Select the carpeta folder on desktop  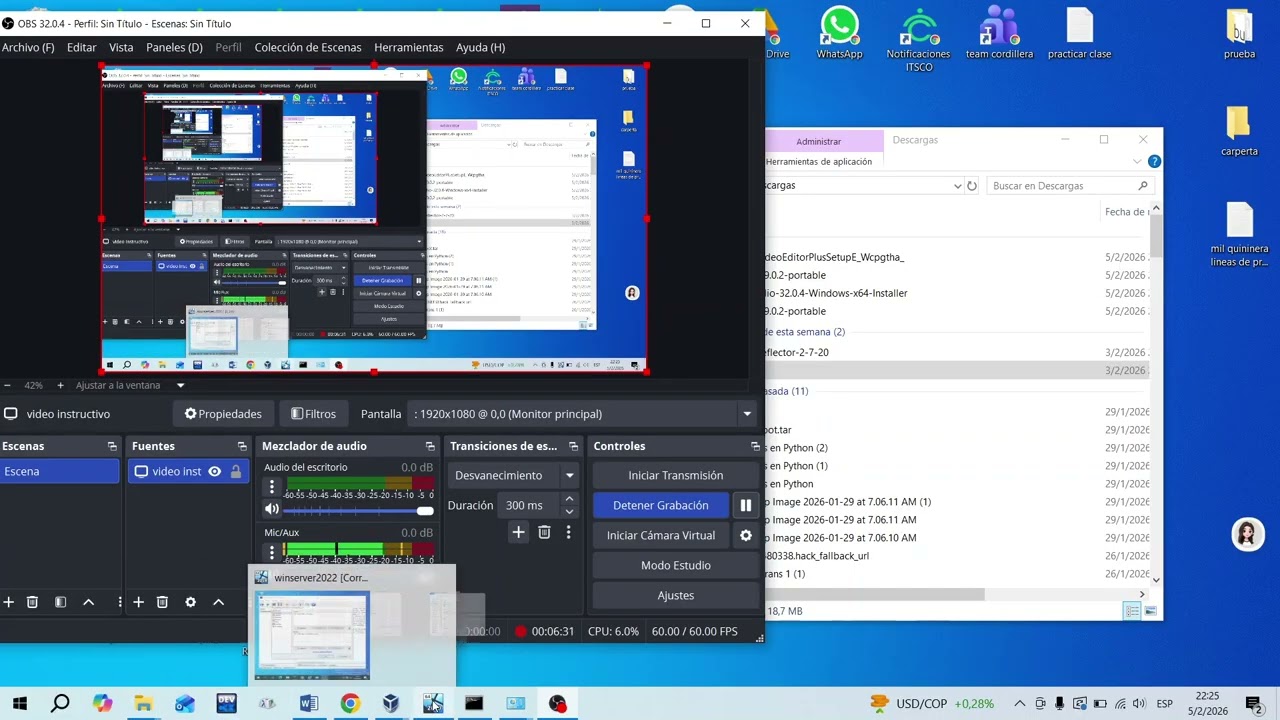tap(1239, 130)
